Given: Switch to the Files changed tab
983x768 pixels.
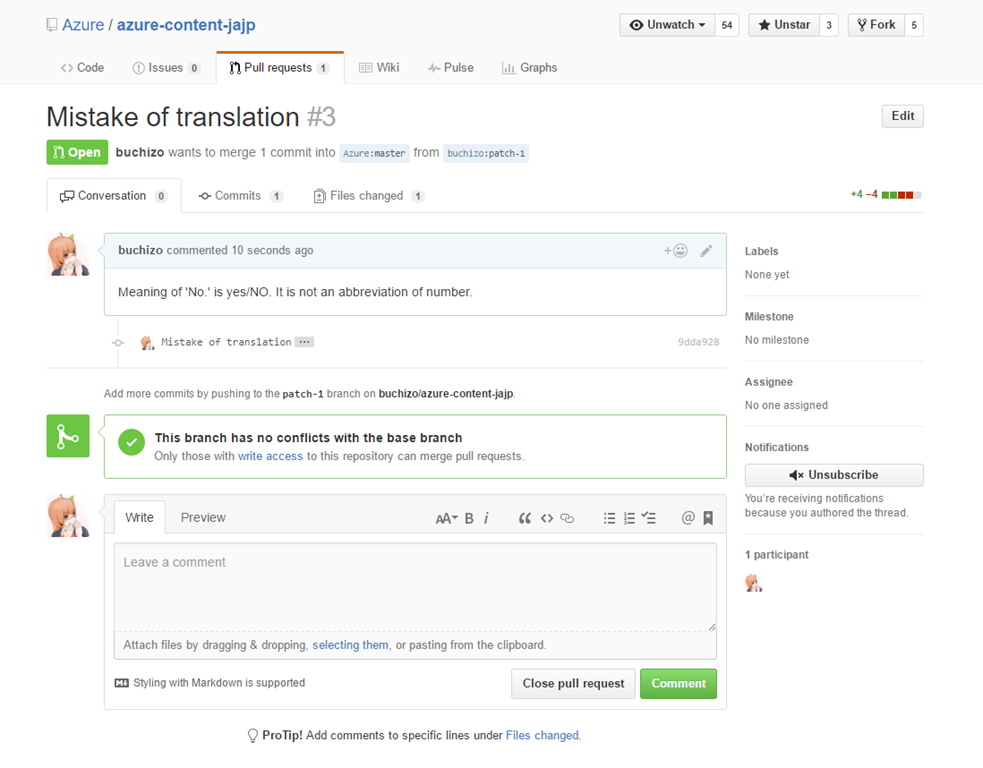Looking at the screenshot, I should pos(367,196).
